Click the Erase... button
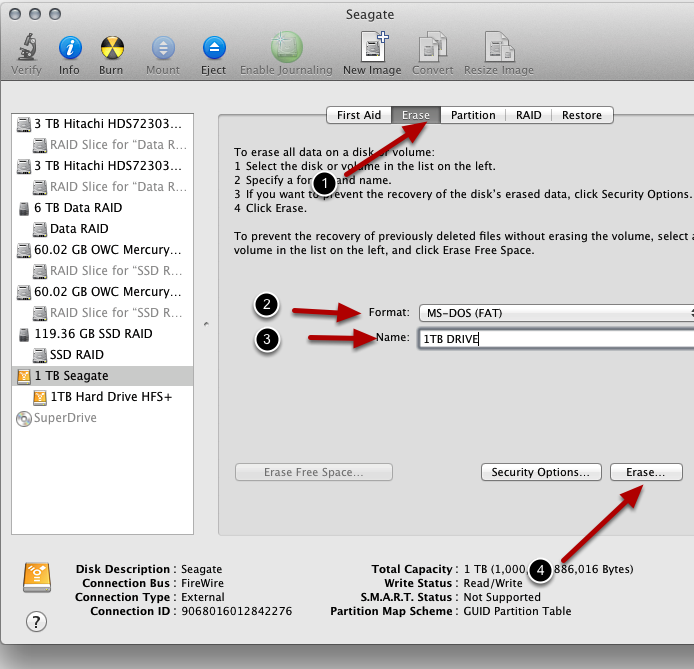 click(x=645, y=472)
